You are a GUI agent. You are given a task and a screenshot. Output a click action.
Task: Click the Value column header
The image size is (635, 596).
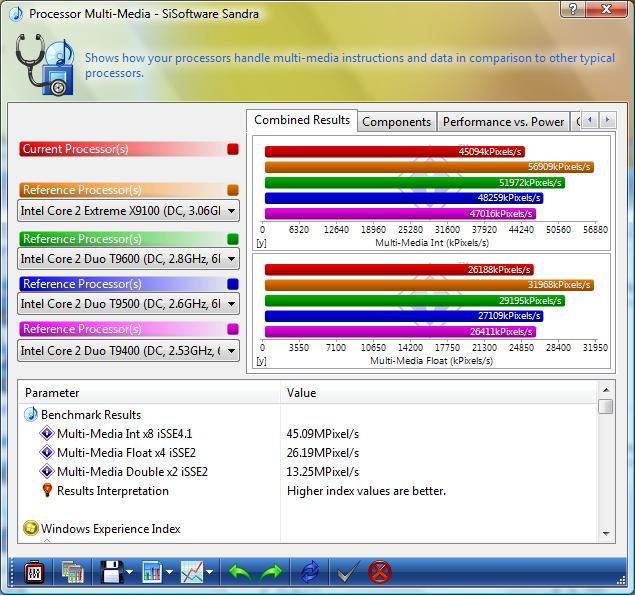439,392
